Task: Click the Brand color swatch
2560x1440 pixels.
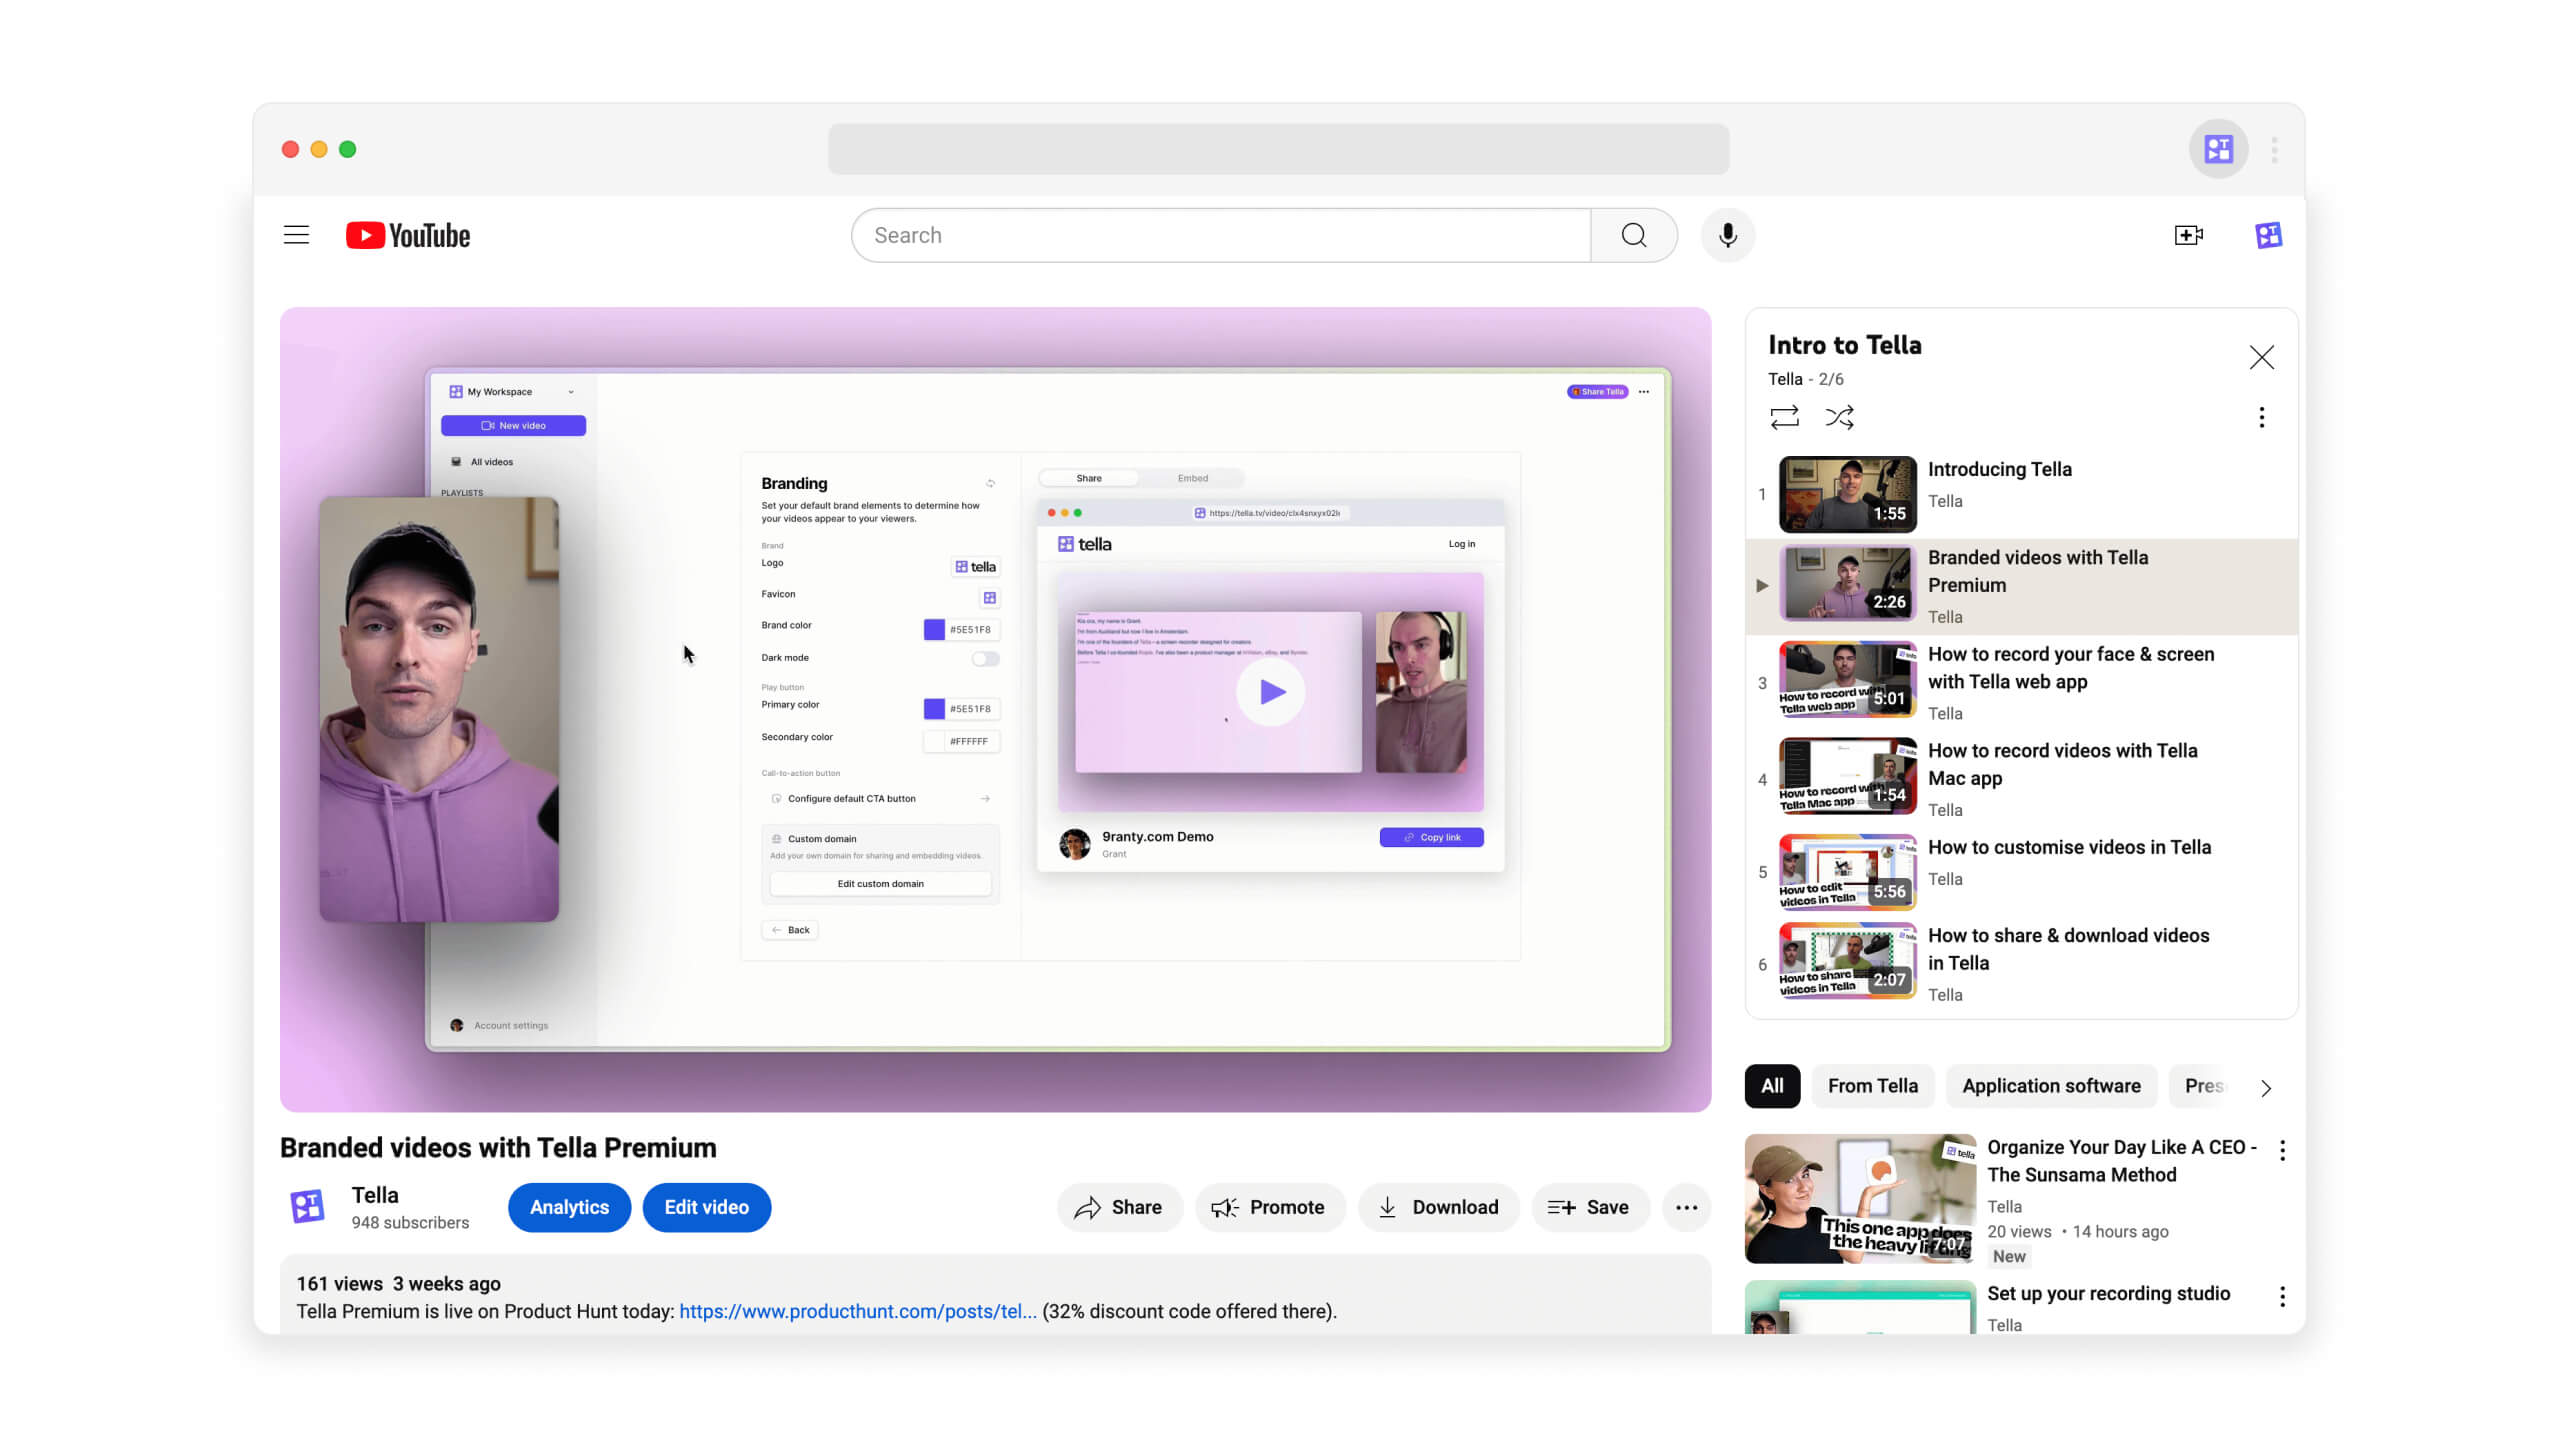Action: coord(933,629)
